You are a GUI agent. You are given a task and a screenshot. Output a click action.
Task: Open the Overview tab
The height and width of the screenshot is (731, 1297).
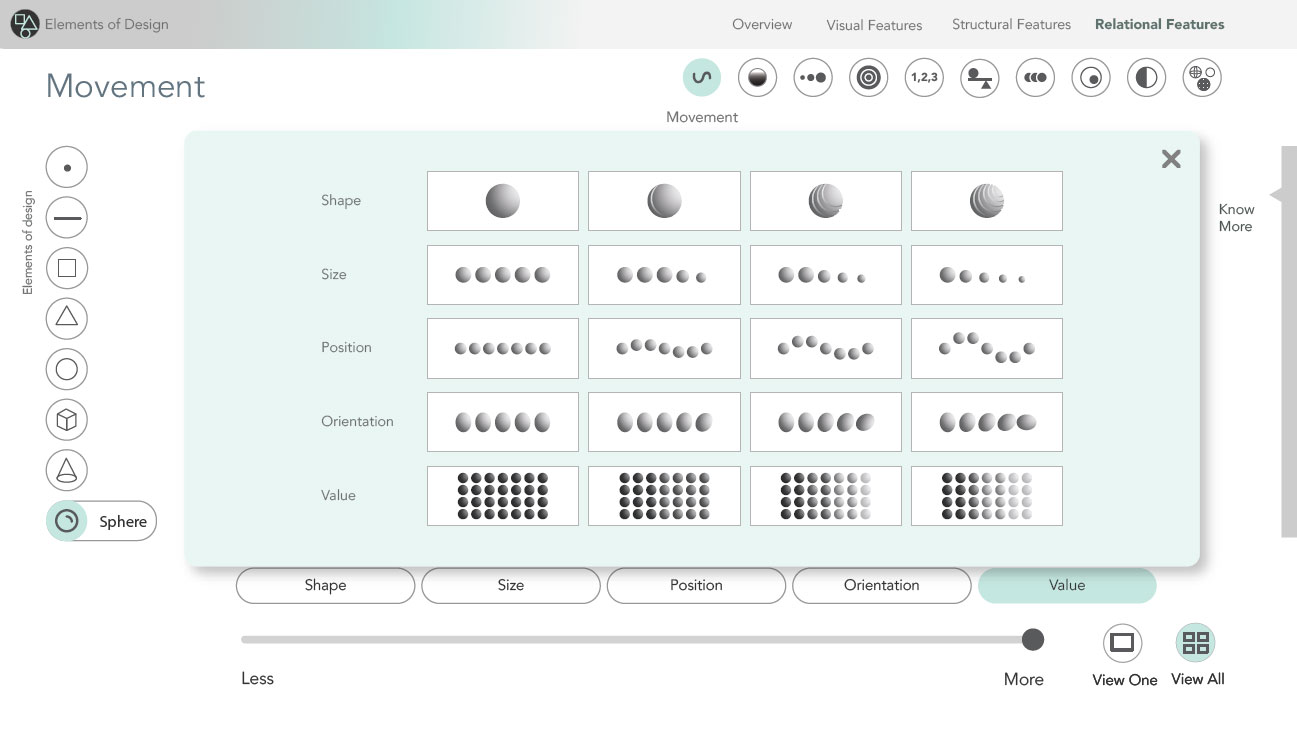[x=761, y=24]
